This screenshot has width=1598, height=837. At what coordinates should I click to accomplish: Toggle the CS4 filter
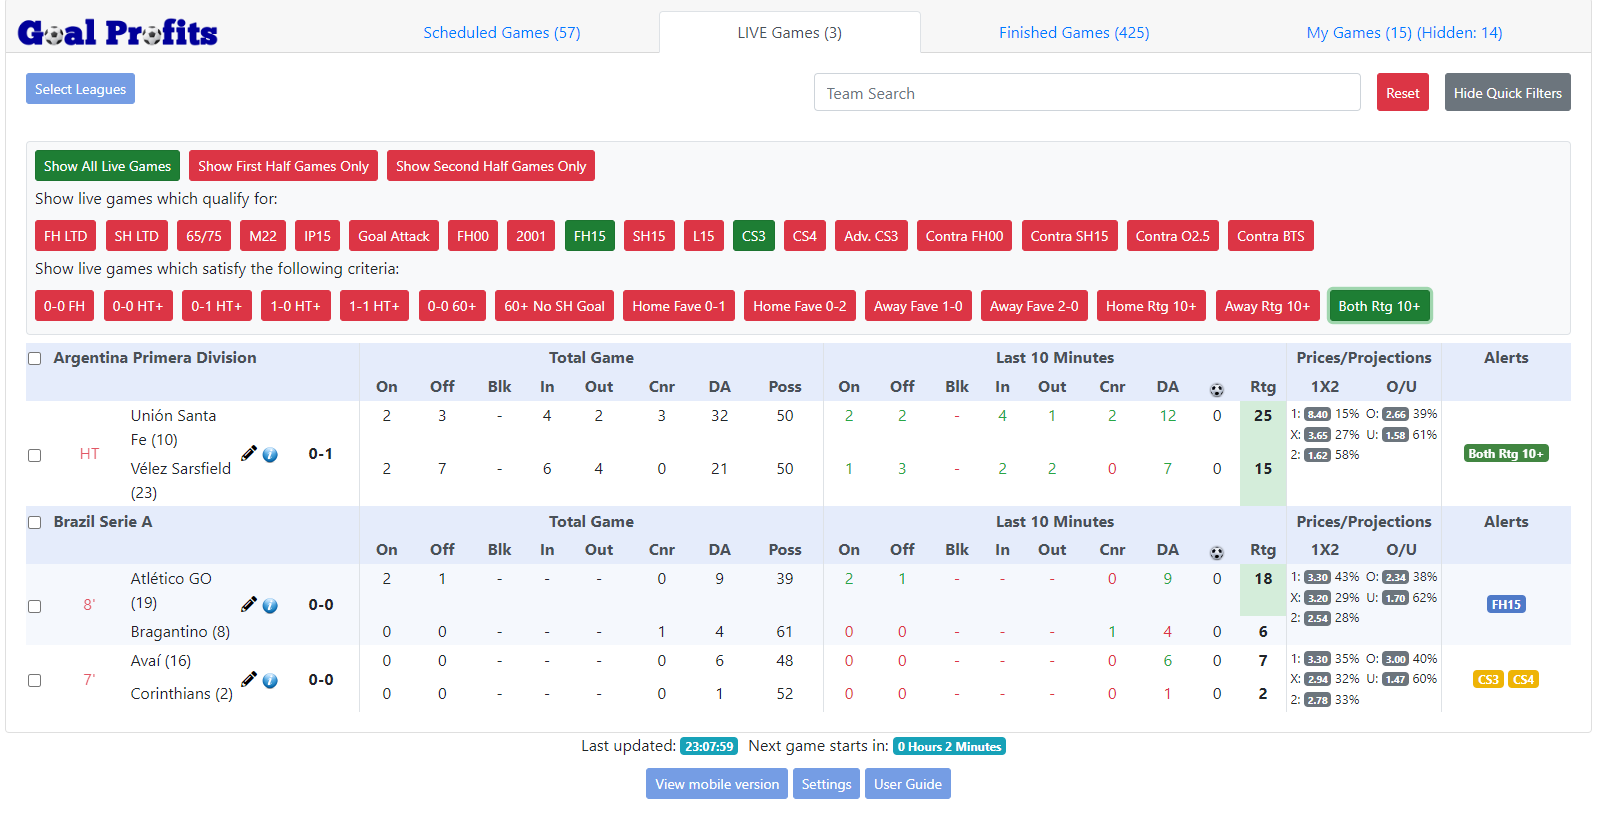tap(805, 236)
